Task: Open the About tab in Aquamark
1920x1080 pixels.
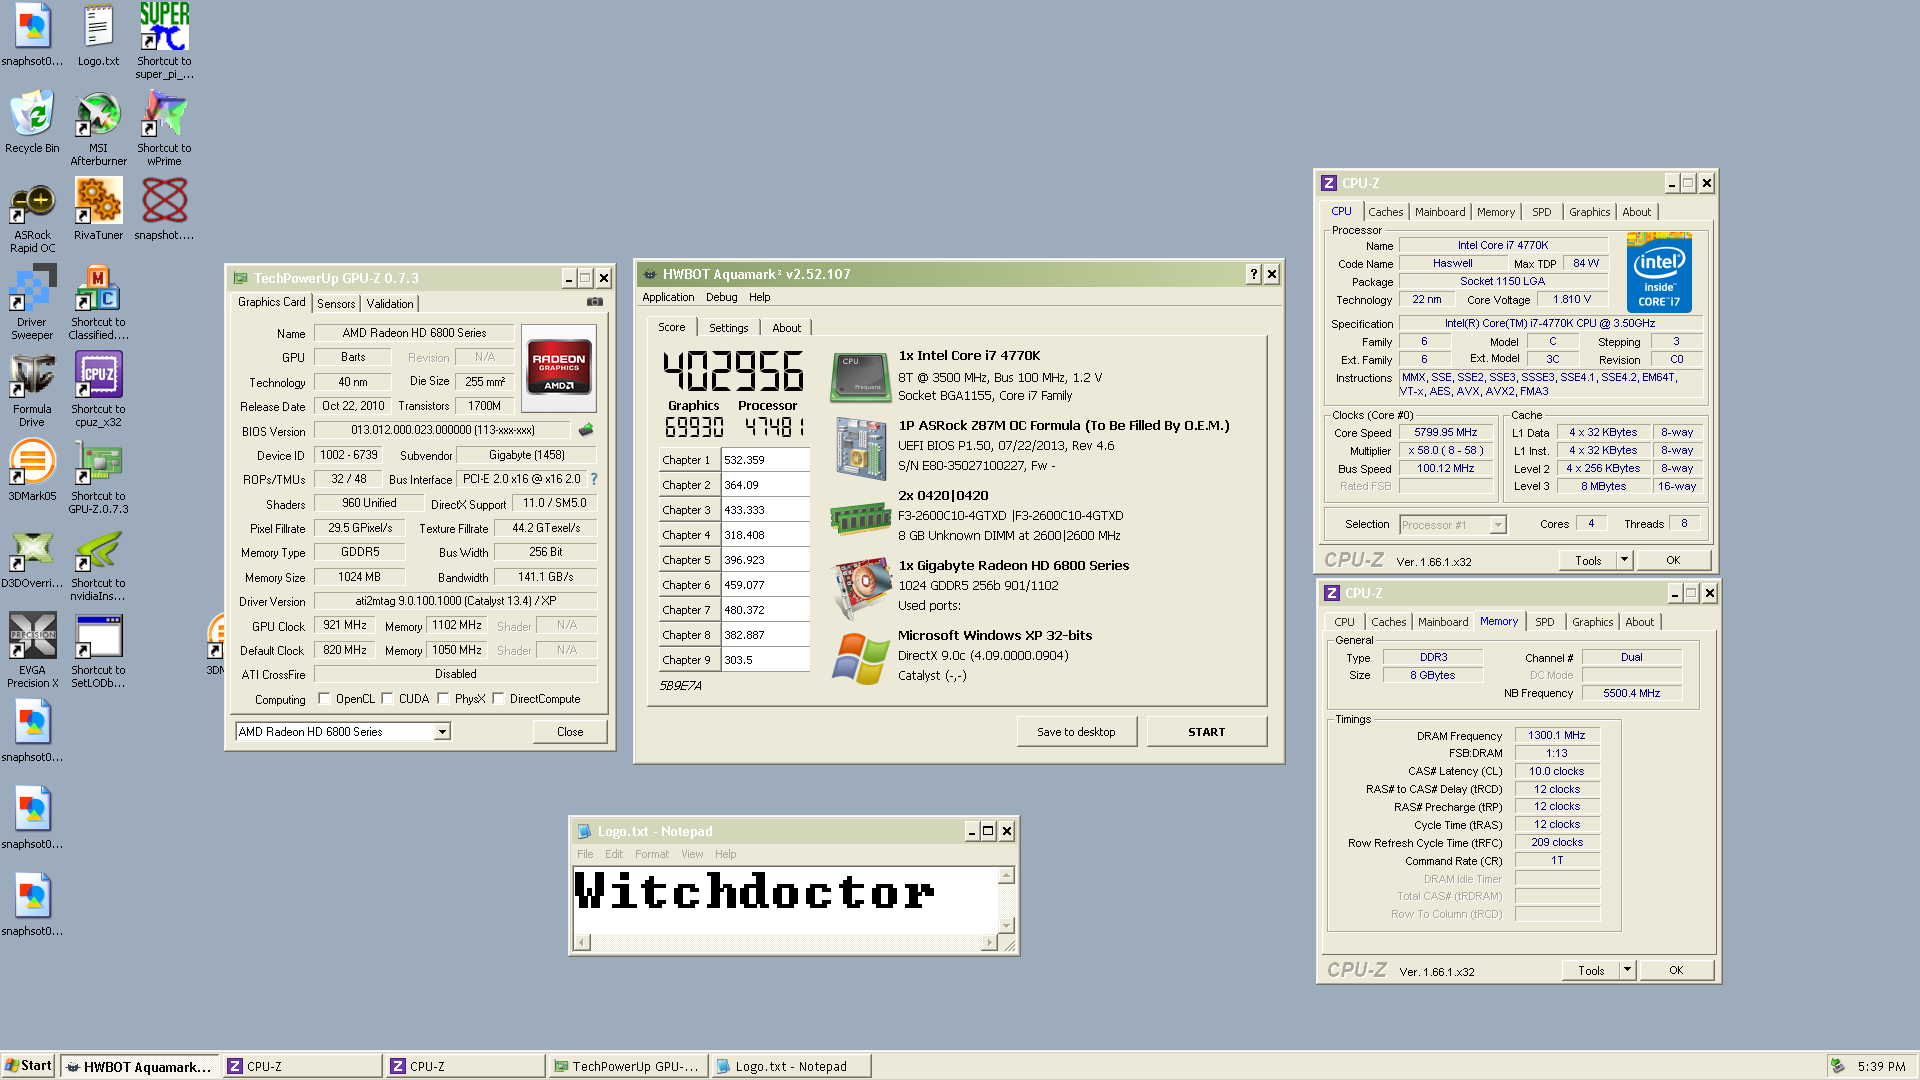Action: tap(786, 328)
